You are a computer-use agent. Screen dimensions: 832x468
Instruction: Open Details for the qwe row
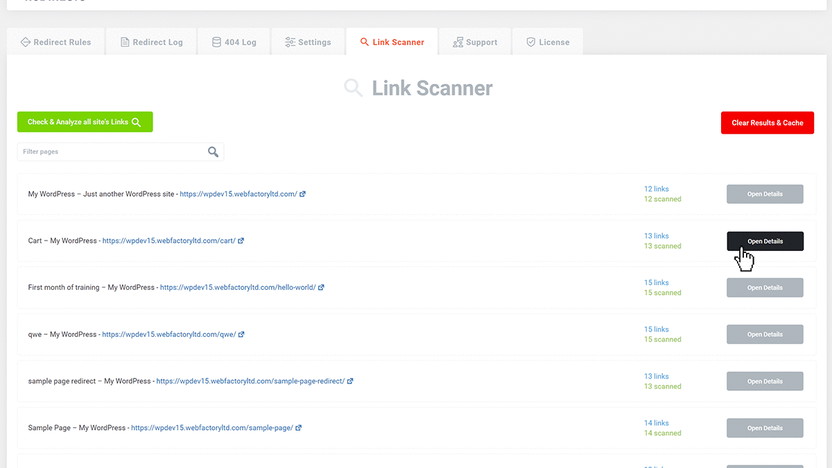(x=765, y=334)
